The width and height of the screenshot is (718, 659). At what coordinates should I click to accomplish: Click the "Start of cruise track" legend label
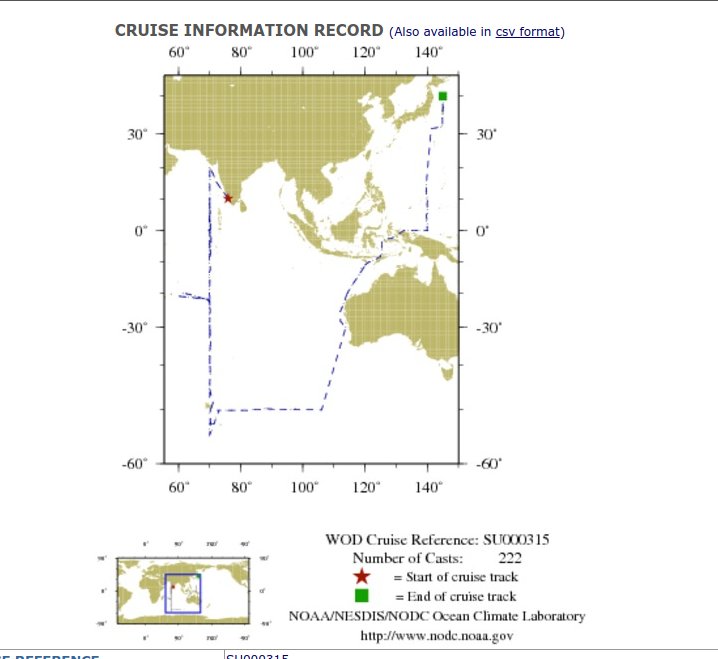[x=455, y=577]
